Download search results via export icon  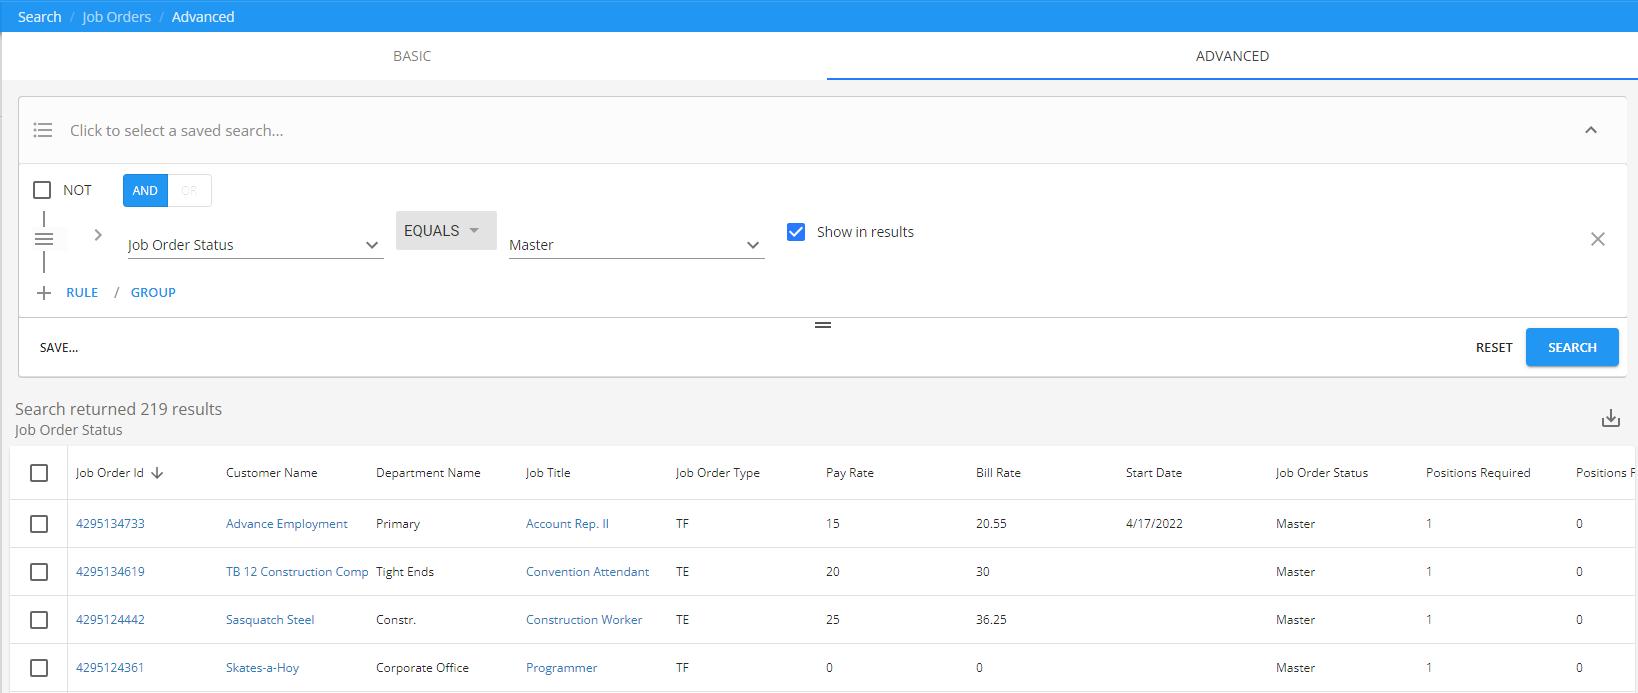1610,418
